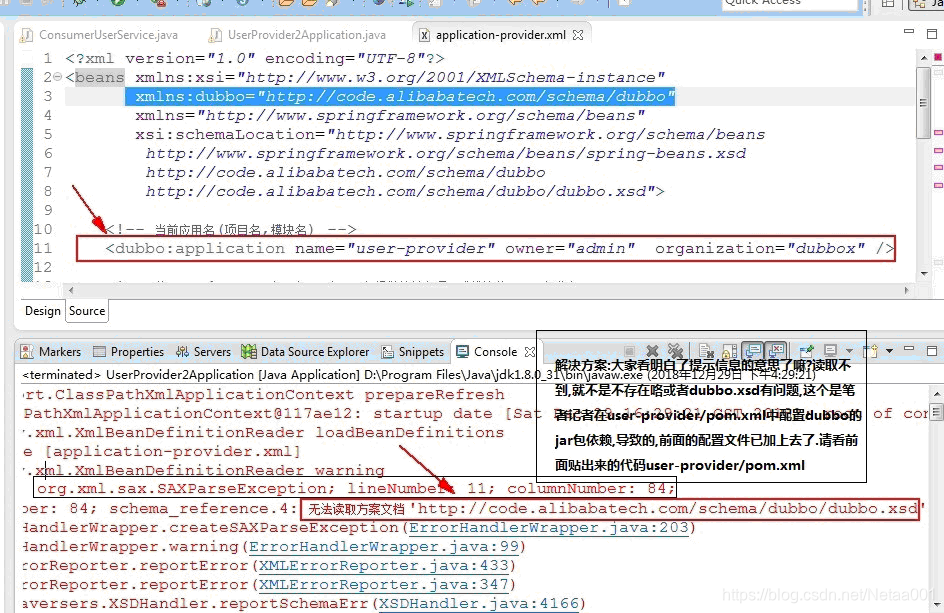Click the overview ruler marker beside line 5
Screen dimensions: 944x613
tap(938, 132)
